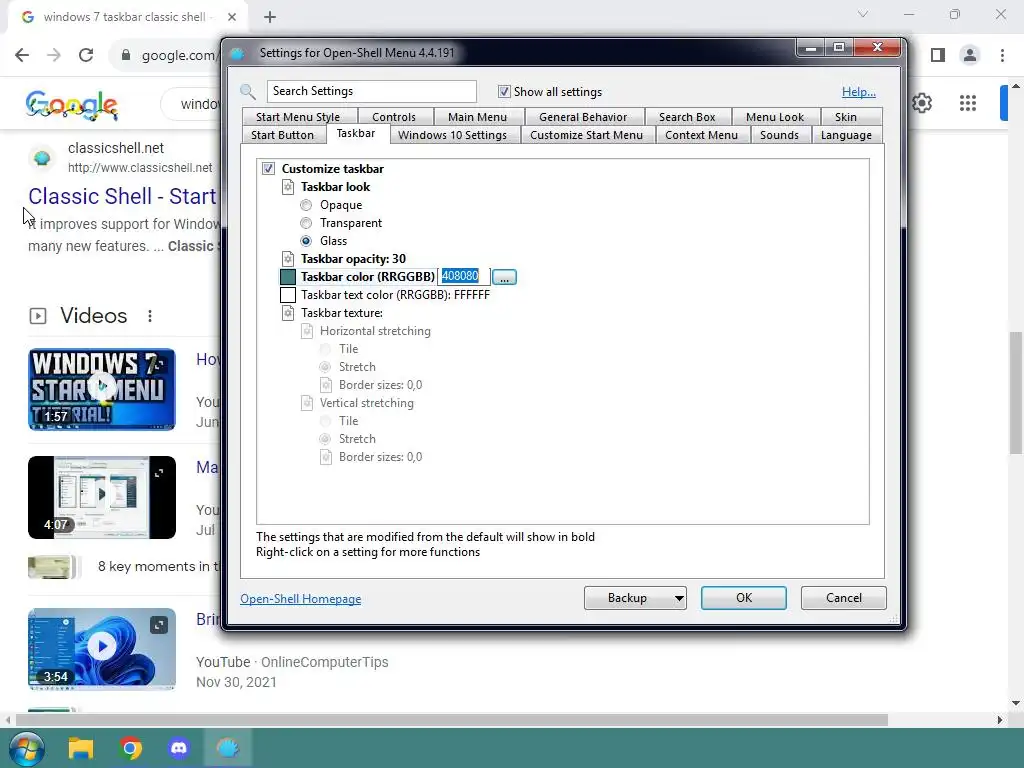Click the Backup button
The width and height of the screenshot is (1024, 768).
pos(628,598)
